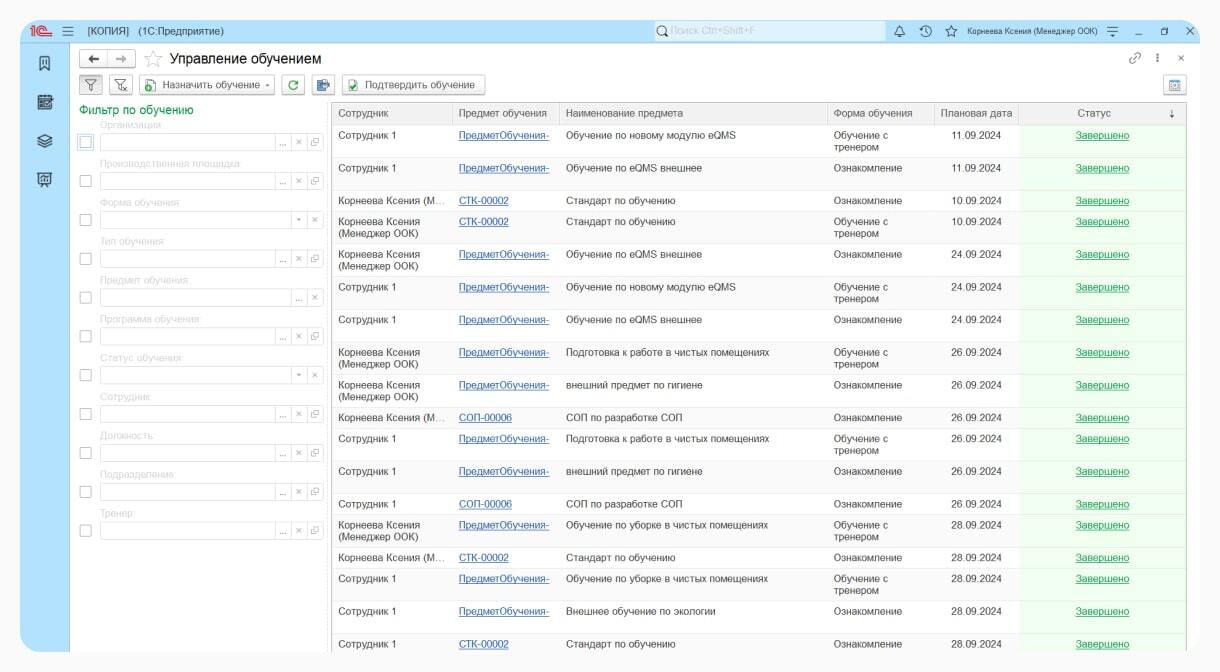
Task: Open Организация value in new window icon
Action: 314,142
